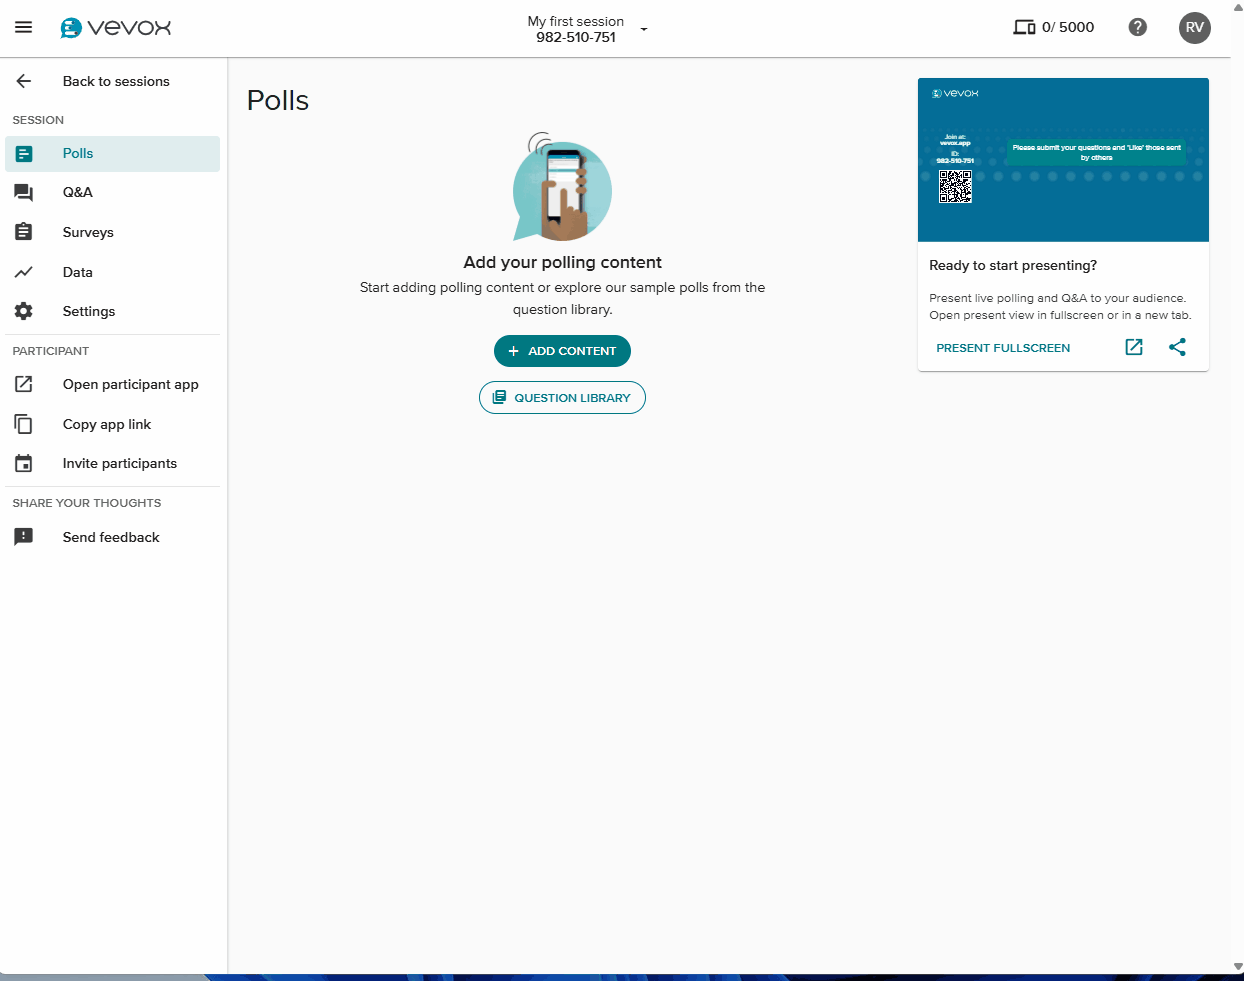
Task: Click the Surveys clipboard icon
Action: [x=24, y=231]
